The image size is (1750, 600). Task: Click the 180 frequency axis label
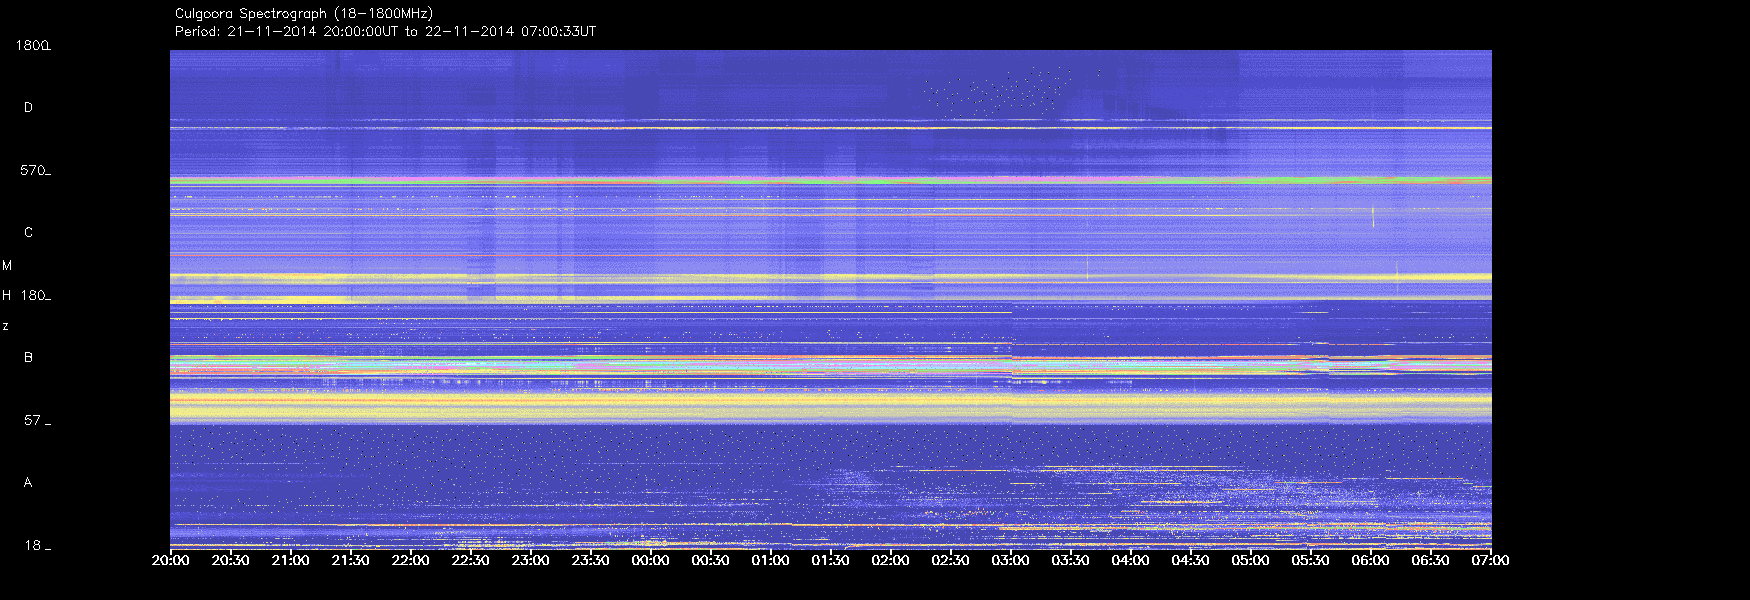click(x=34, y=296)
